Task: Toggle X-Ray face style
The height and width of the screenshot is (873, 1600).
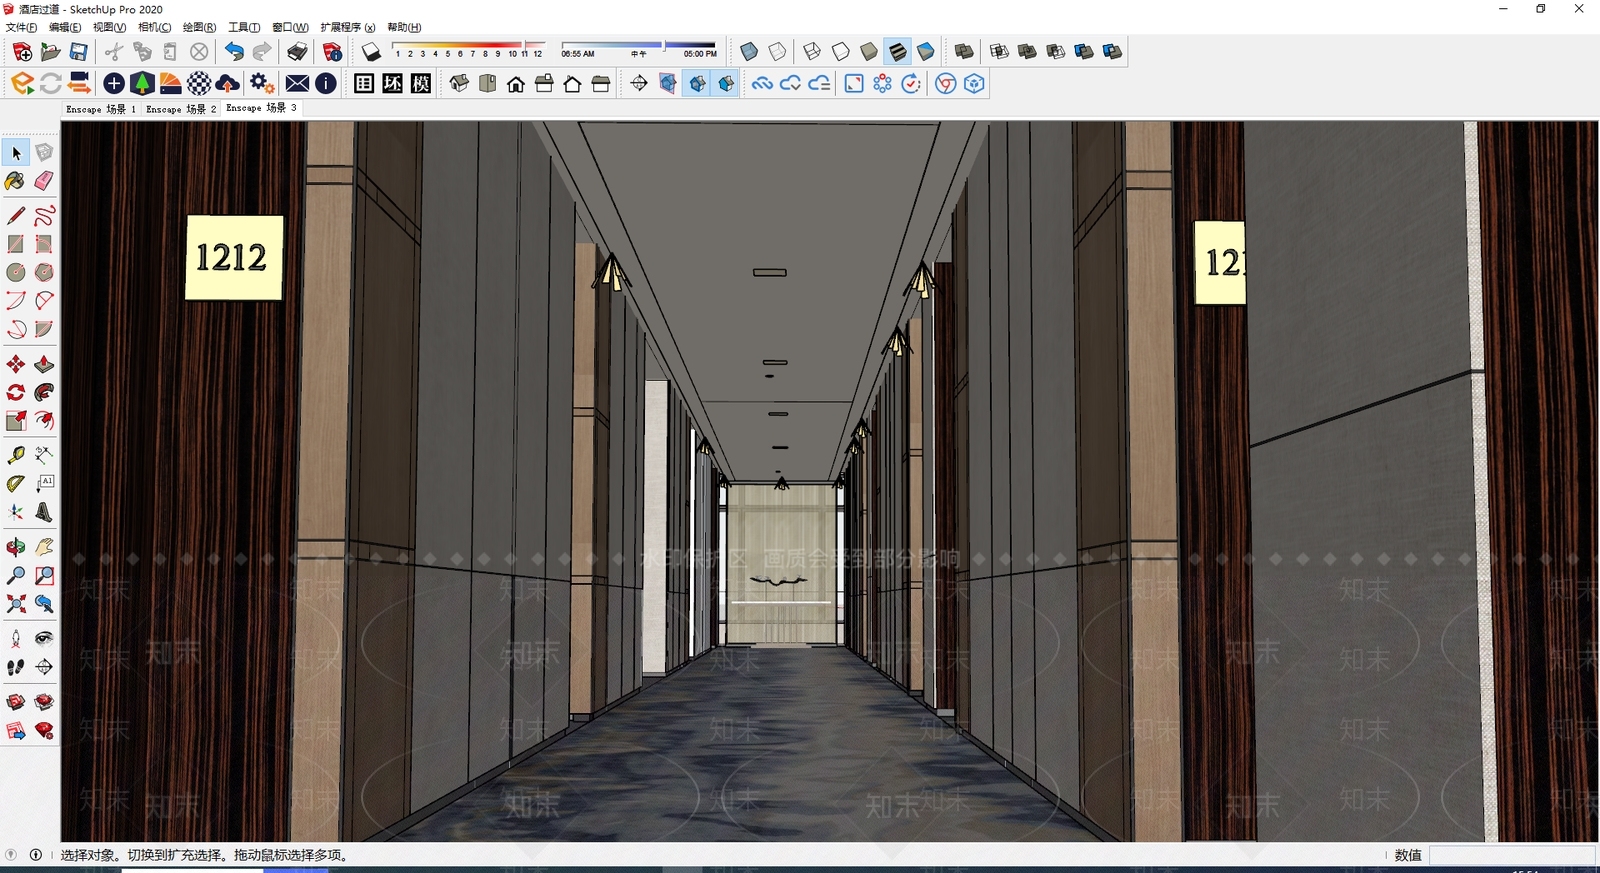Action: coord(749,52)
